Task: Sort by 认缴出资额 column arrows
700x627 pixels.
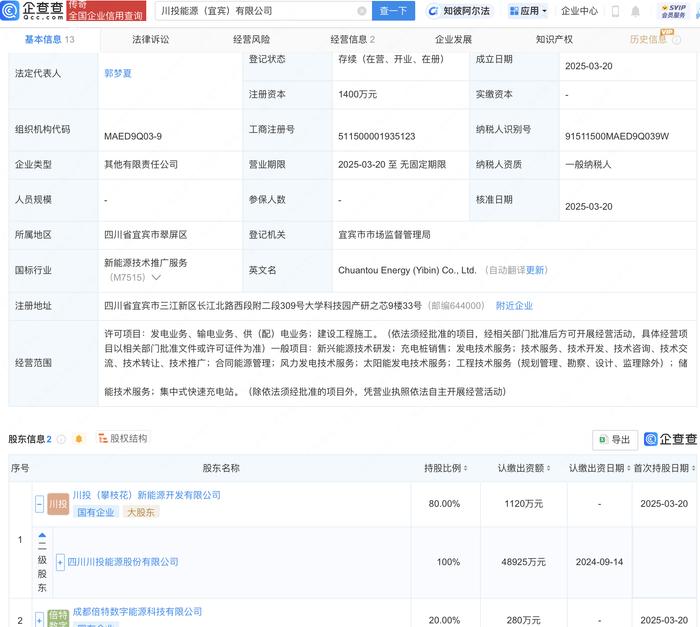Action: [x=549, y=468]
